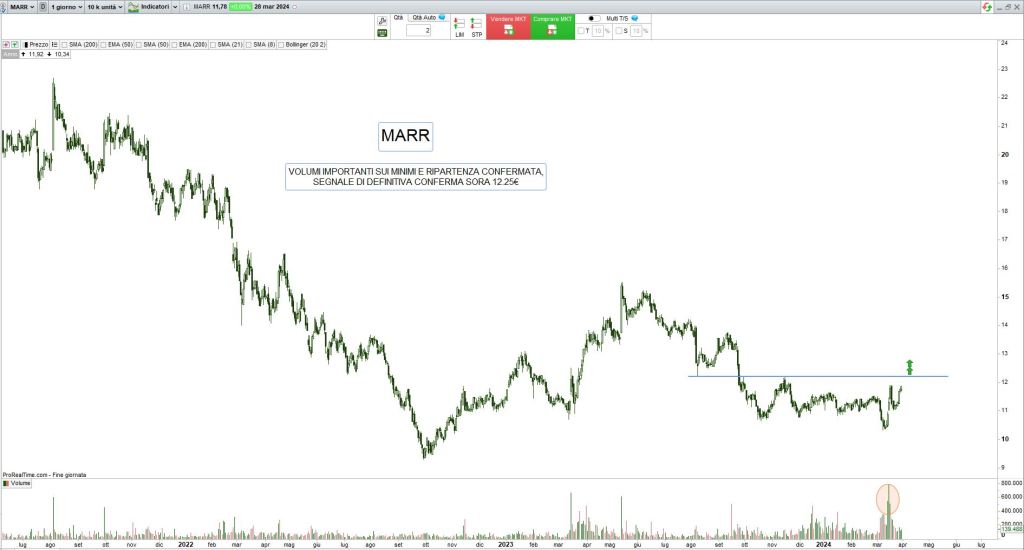Toggle the Multi T/S switch

[x=594, y=18]
